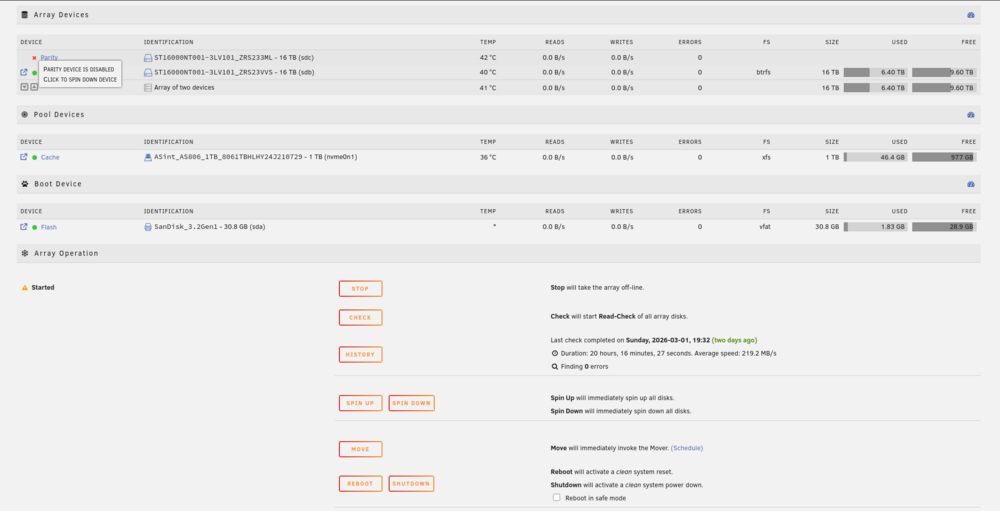Screen dimensions: 1000x511
Task: Select the SanDisk_3.2Gen1 identification text
Action: pos(210,226)
